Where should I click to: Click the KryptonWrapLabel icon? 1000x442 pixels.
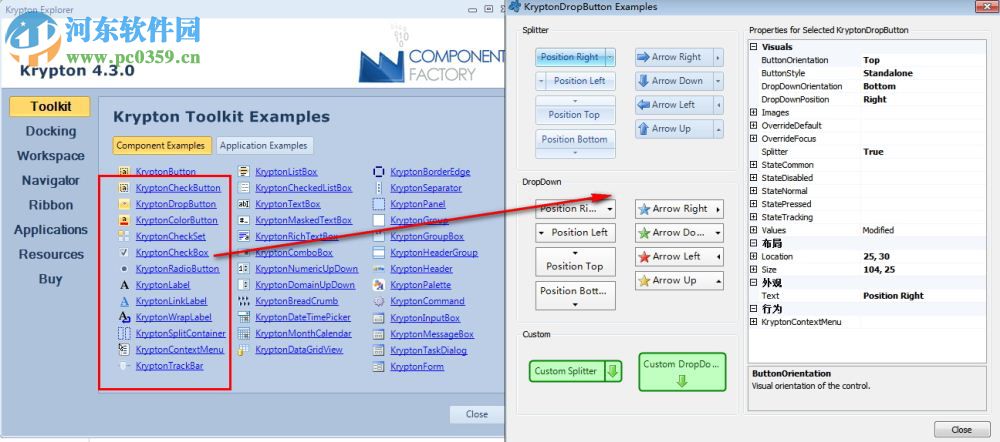point(124,317)
